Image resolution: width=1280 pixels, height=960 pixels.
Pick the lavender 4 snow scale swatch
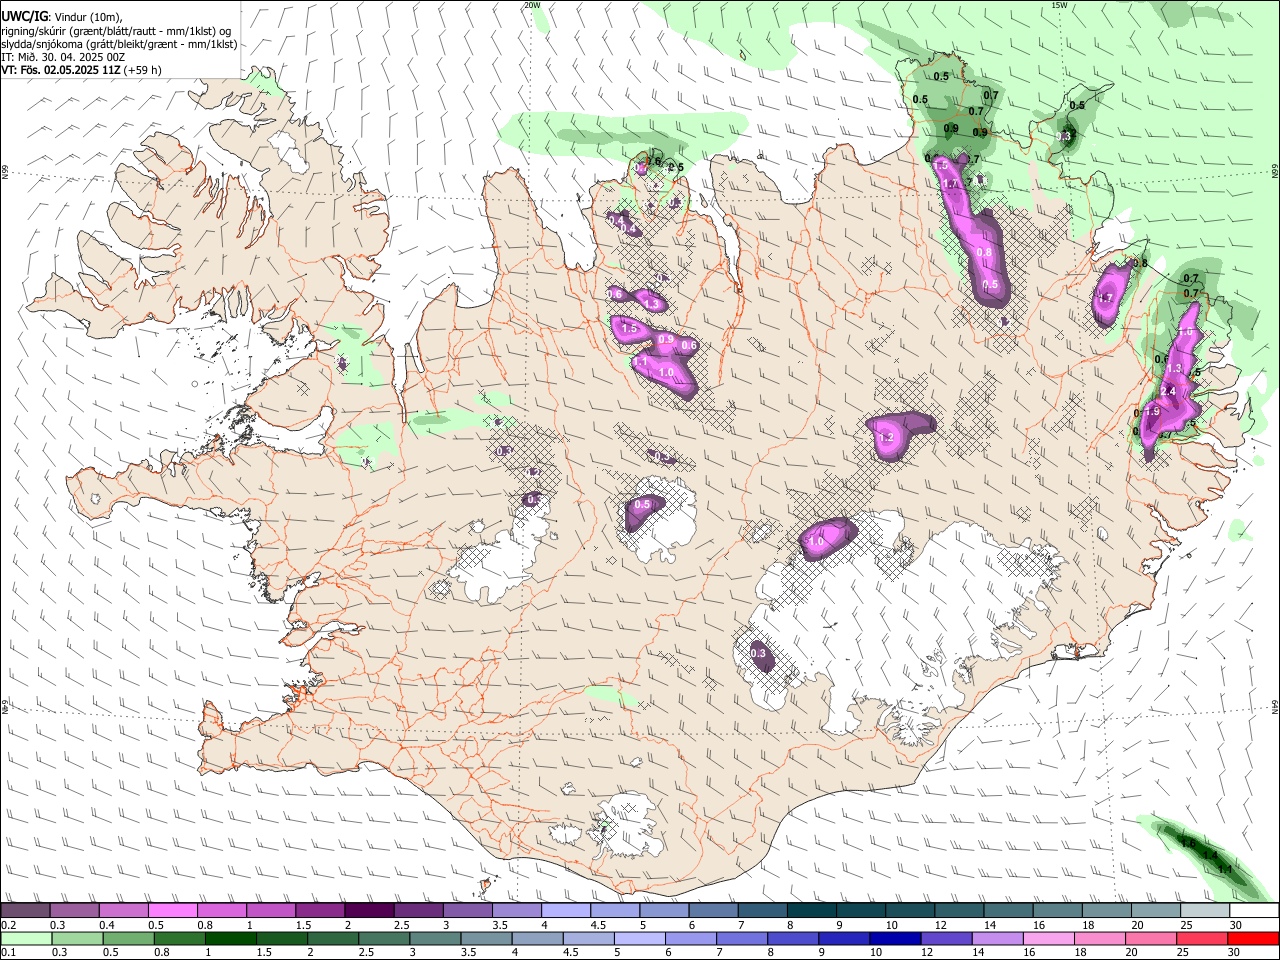click(x=566, y=910)
